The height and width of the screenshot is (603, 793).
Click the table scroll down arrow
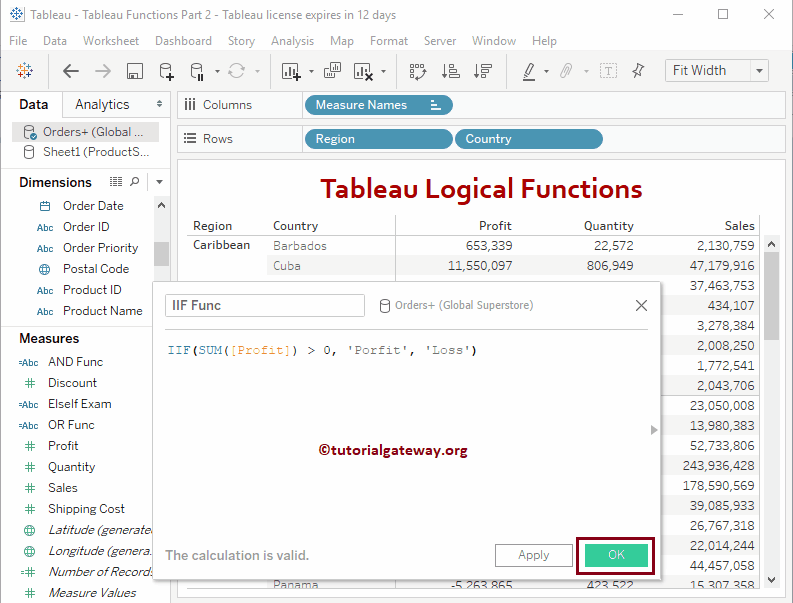(771, 580)
